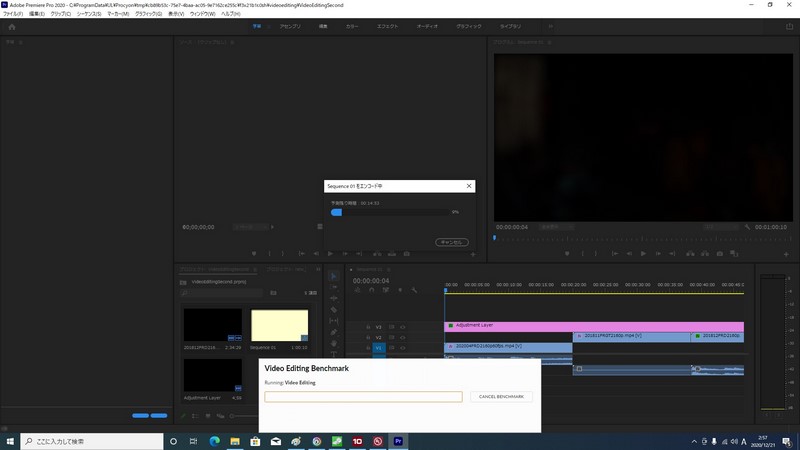Click the timeline playhead at start
Viewport: 800px width, 450px height.
(445, 290)
